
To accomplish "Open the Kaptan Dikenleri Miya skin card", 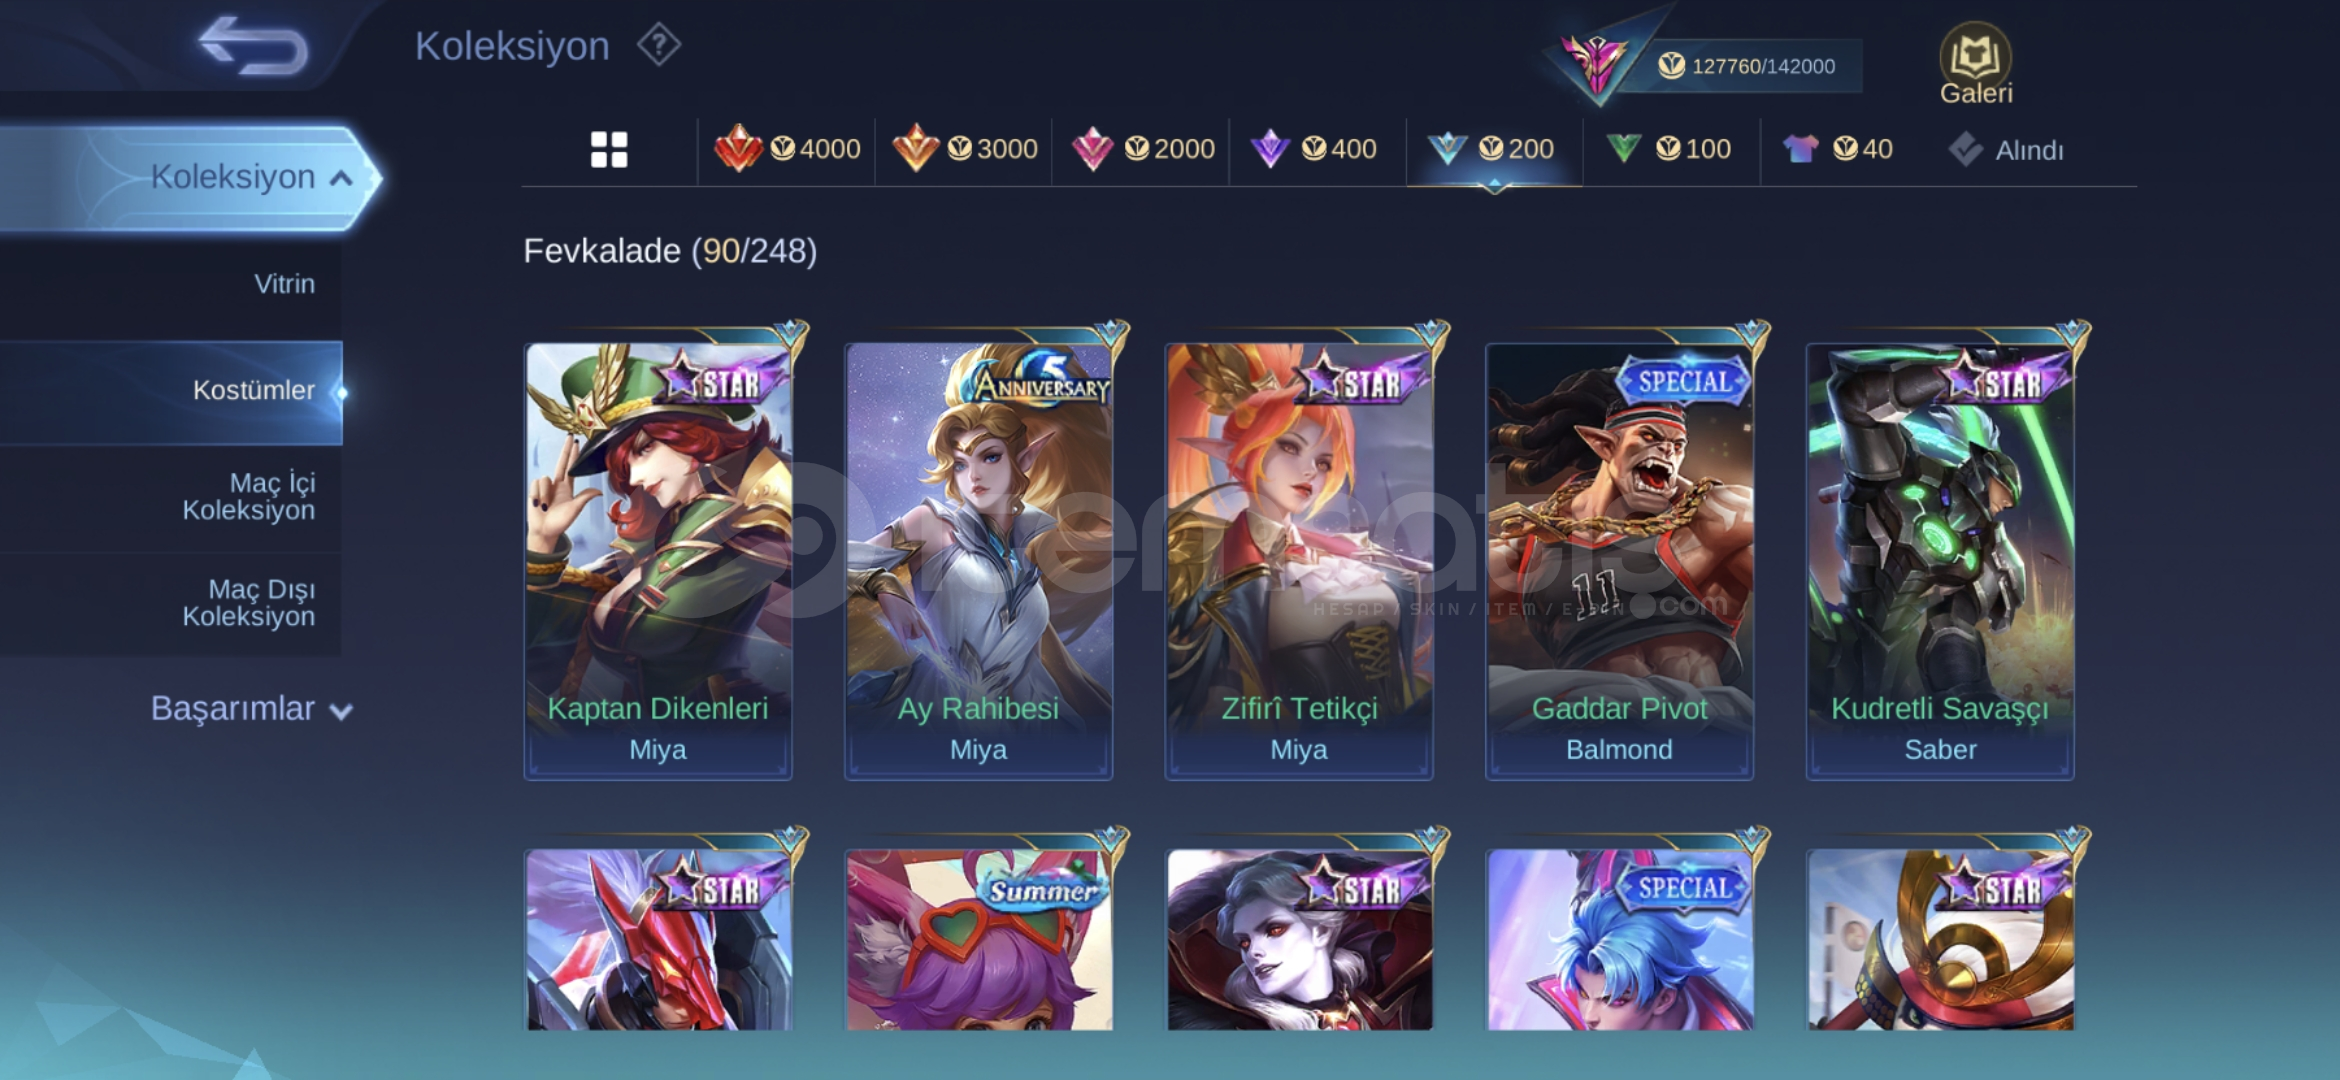I will click(x=658, y=560).
